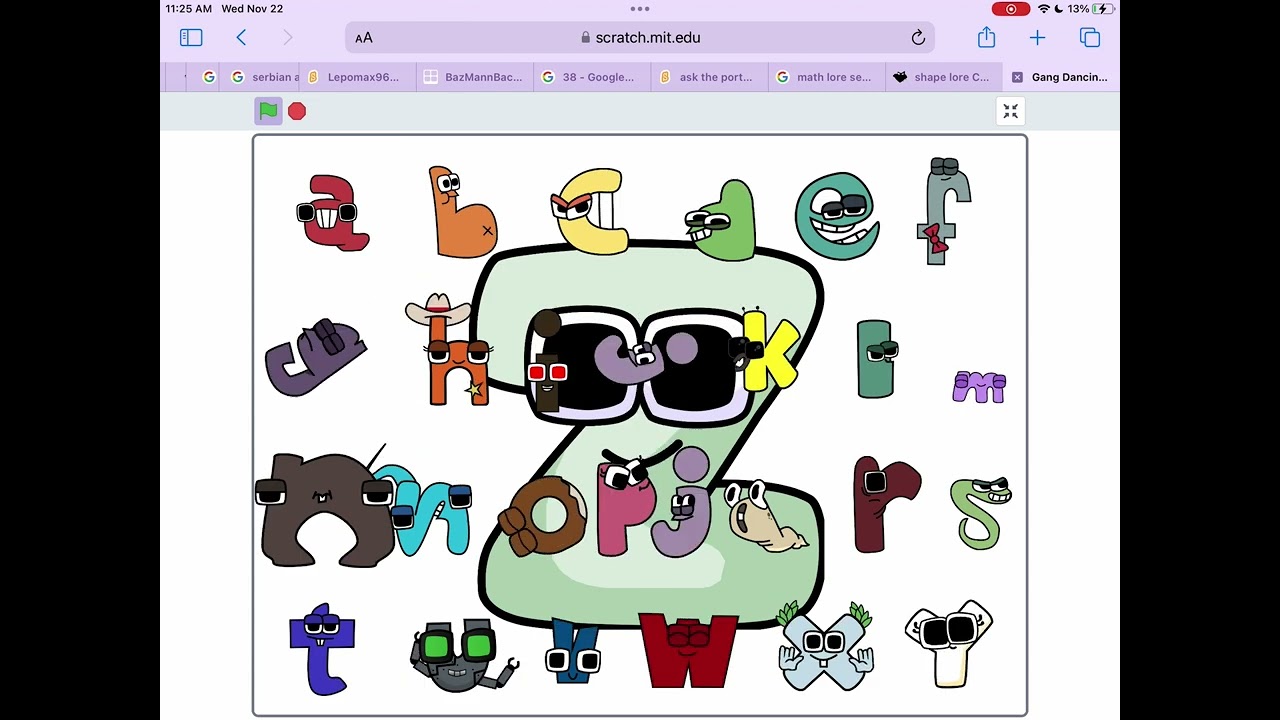Open the Share sheet

pos(987,37)
